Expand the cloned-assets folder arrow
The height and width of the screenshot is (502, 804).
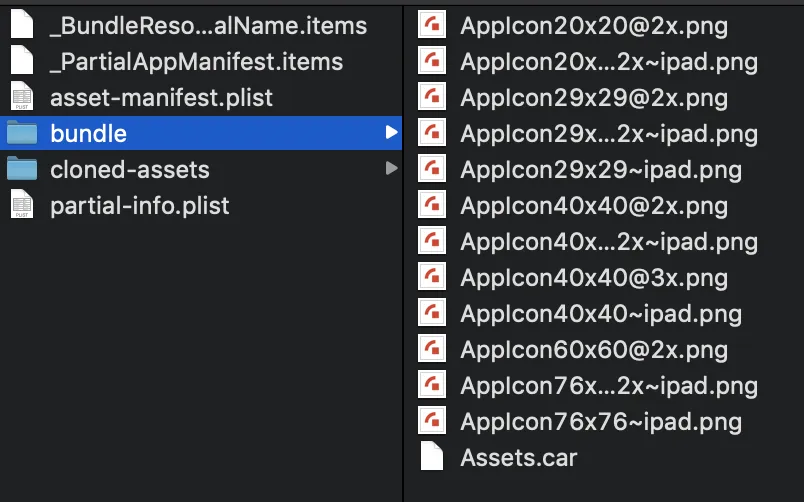click(391, 169)
